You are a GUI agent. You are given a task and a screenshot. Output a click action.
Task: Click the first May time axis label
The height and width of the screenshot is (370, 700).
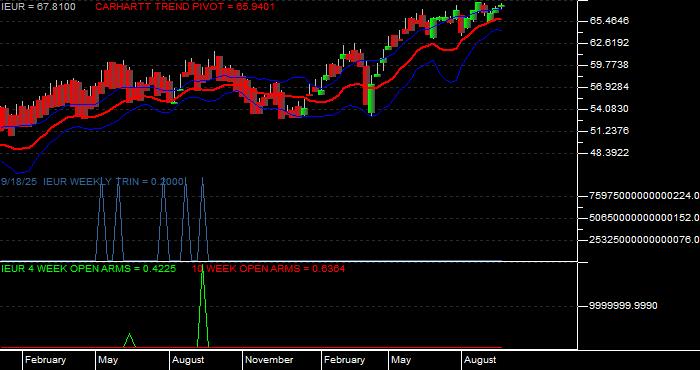(108, 360)
